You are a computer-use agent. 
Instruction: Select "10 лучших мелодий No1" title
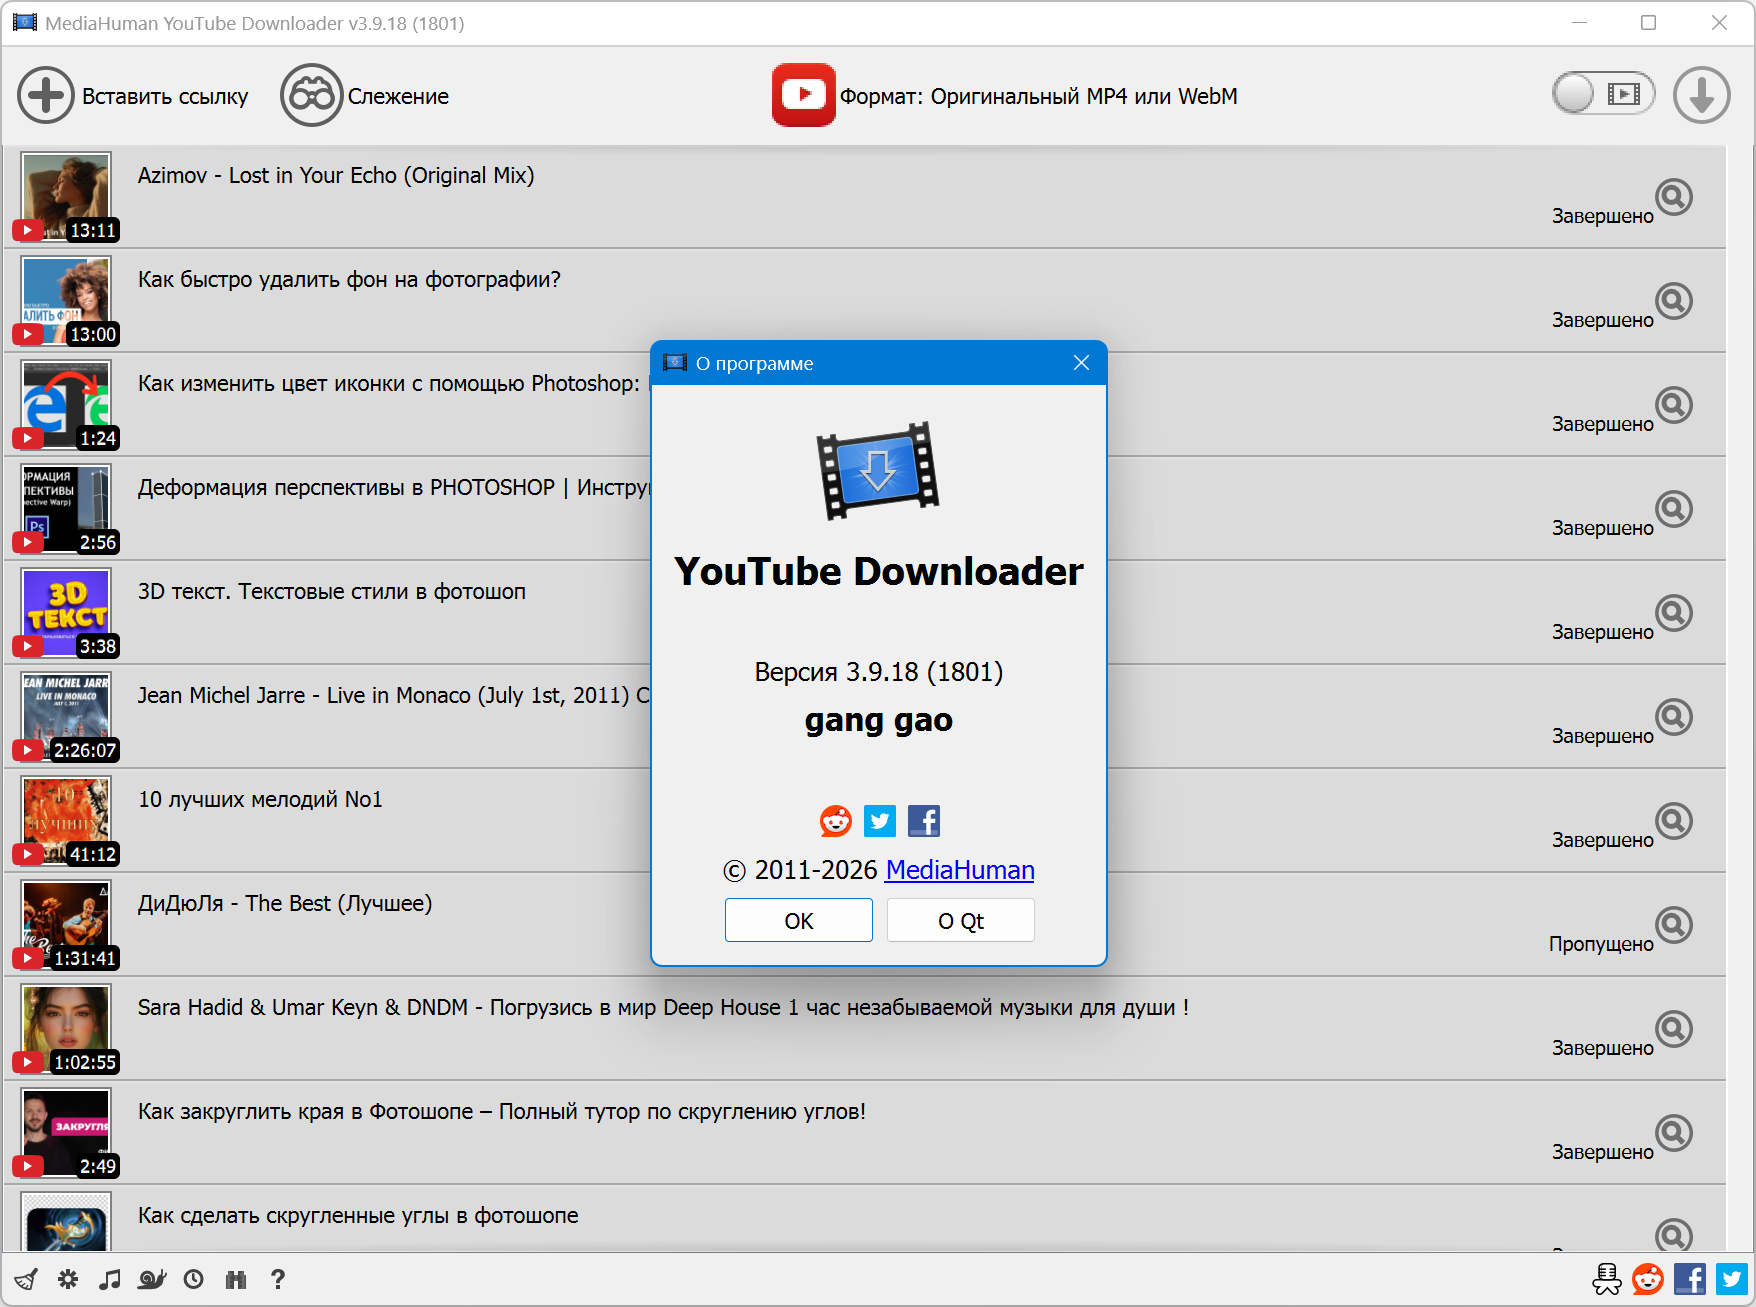point(260,799)
